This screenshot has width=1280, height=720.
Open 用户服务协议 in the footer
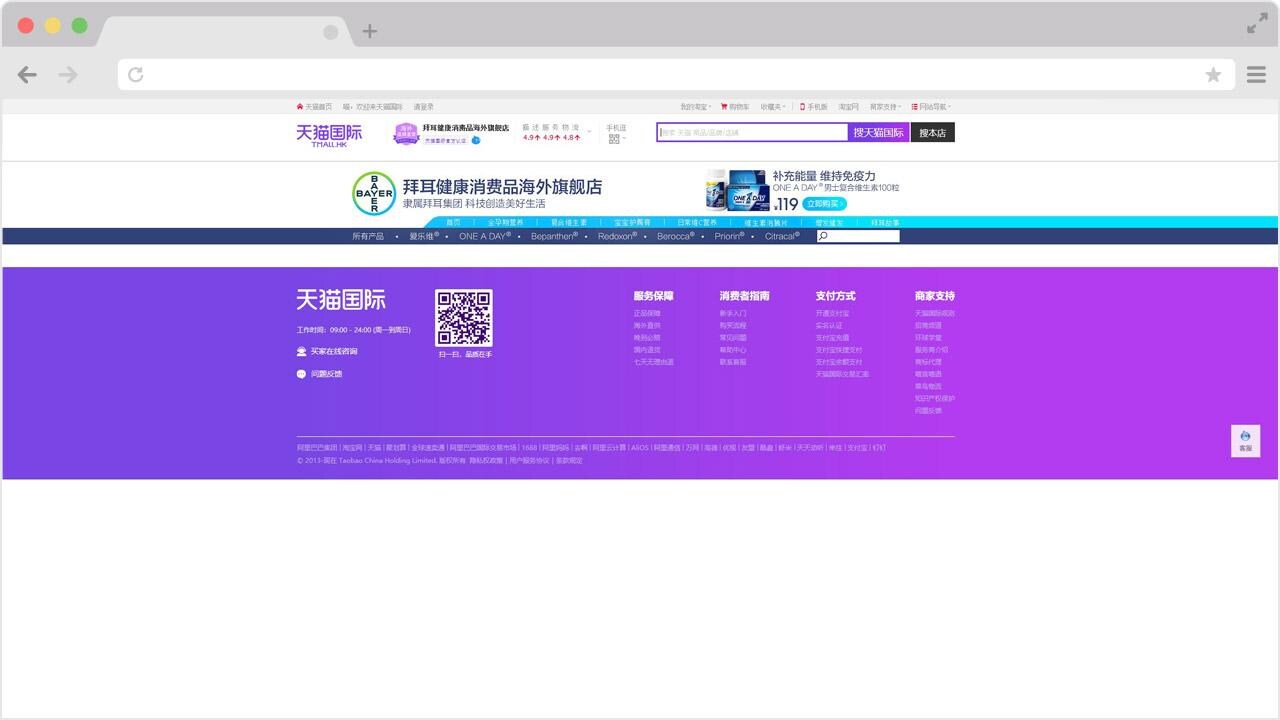point(529,461)
